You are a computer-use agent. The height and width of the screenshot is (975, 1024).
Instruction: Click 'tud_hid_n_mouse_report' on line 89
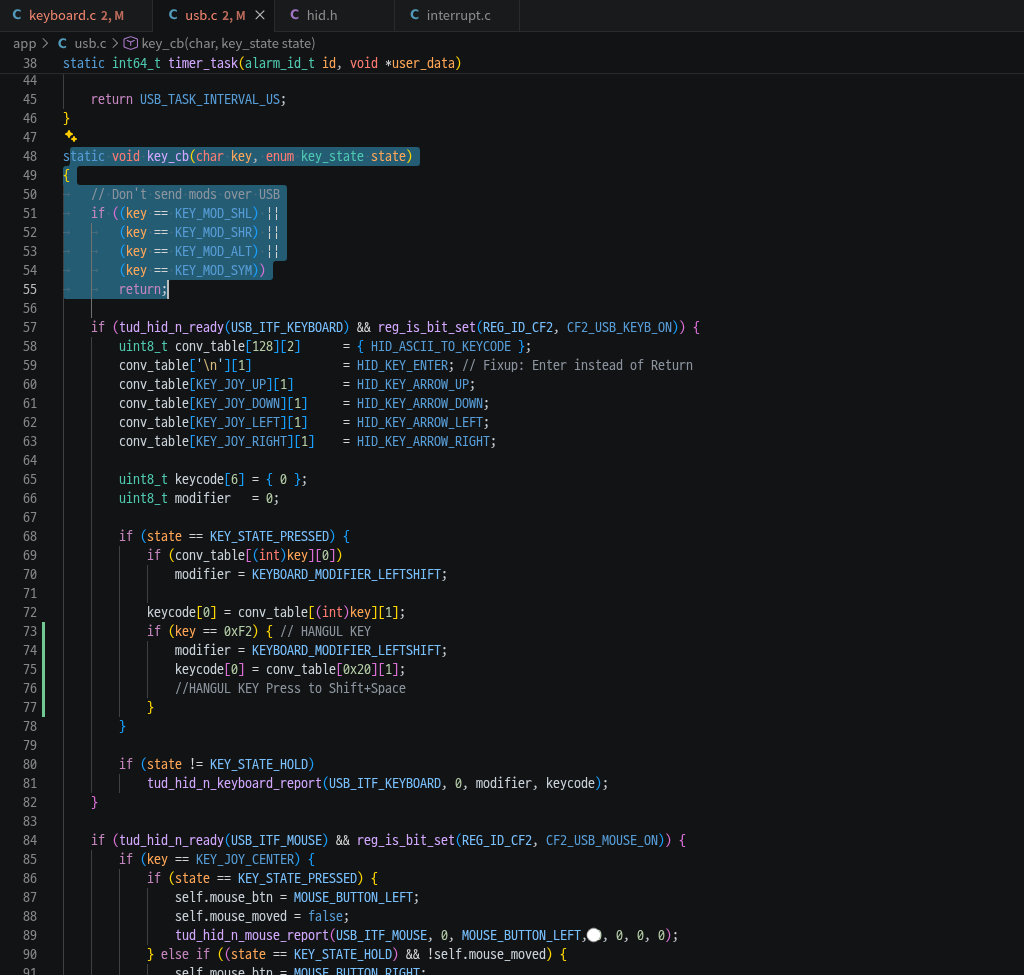(251, 936)
